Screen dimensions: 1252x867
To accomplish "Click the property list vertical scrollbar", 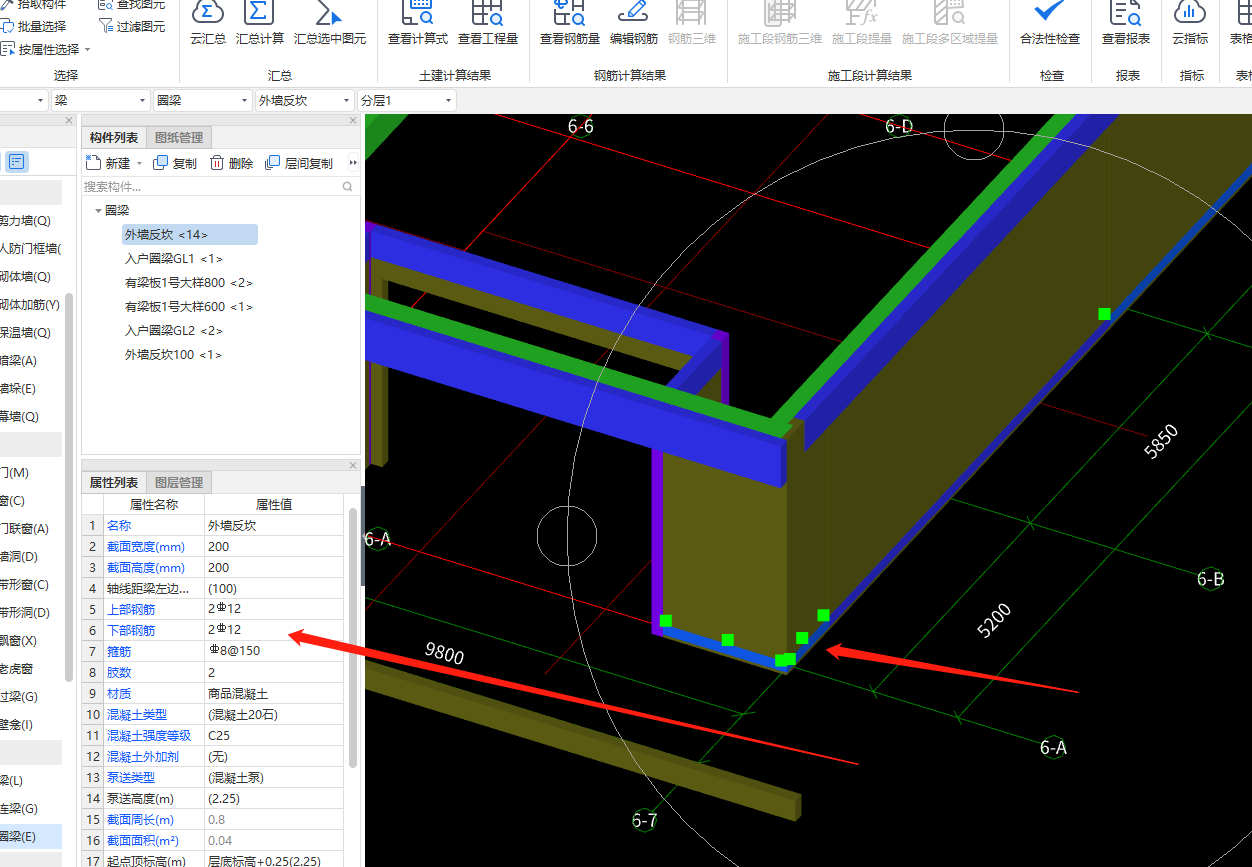I will pos(352,637).
